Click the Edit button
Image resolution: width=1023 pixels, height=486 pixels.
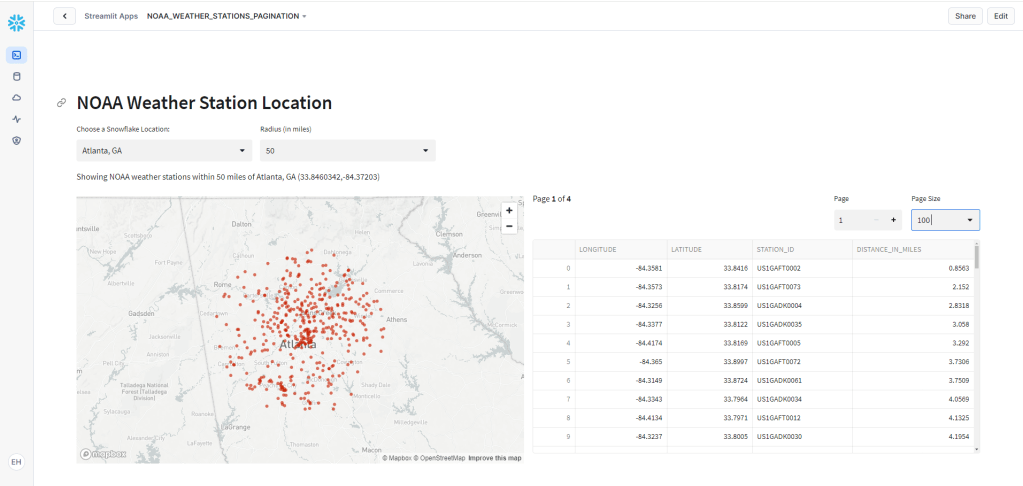pos(1000,16)
